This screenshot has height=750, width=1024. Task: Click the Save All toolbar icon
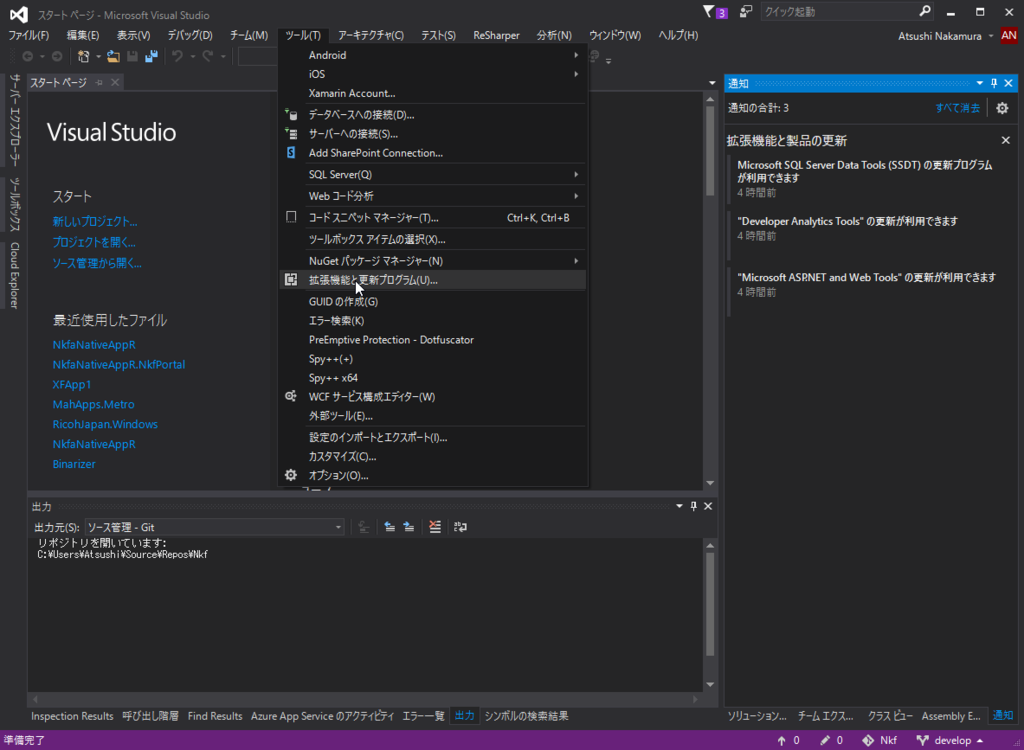click(x=152, y=57)
